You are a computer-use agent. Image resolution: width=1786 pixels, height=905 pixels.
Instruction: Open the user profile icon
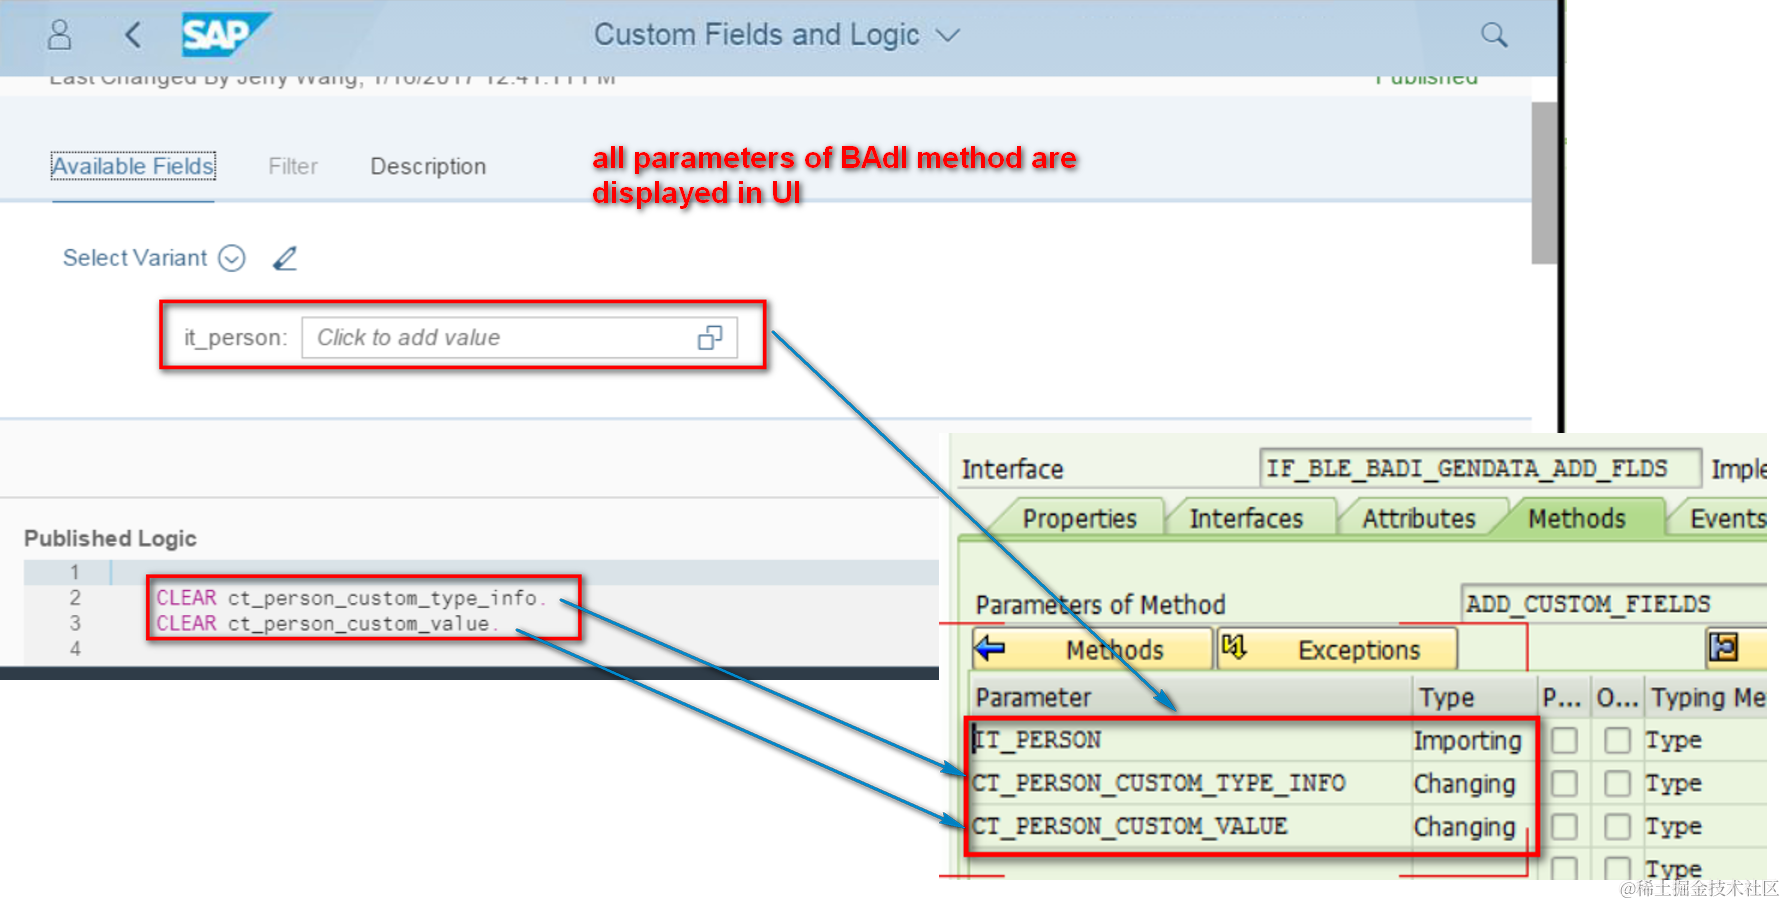click(60, 35)
